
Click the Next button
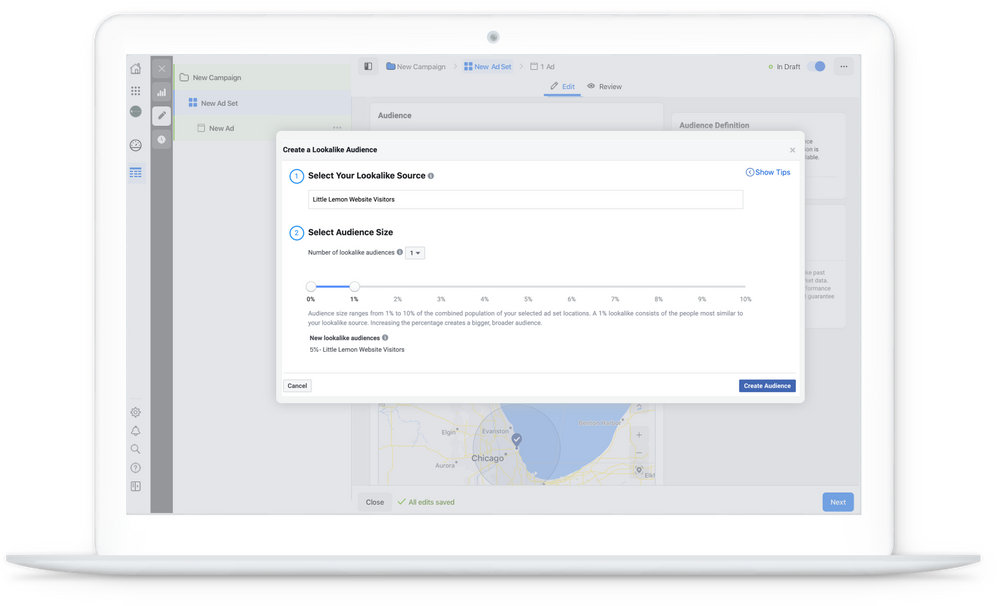pos(838,502)
